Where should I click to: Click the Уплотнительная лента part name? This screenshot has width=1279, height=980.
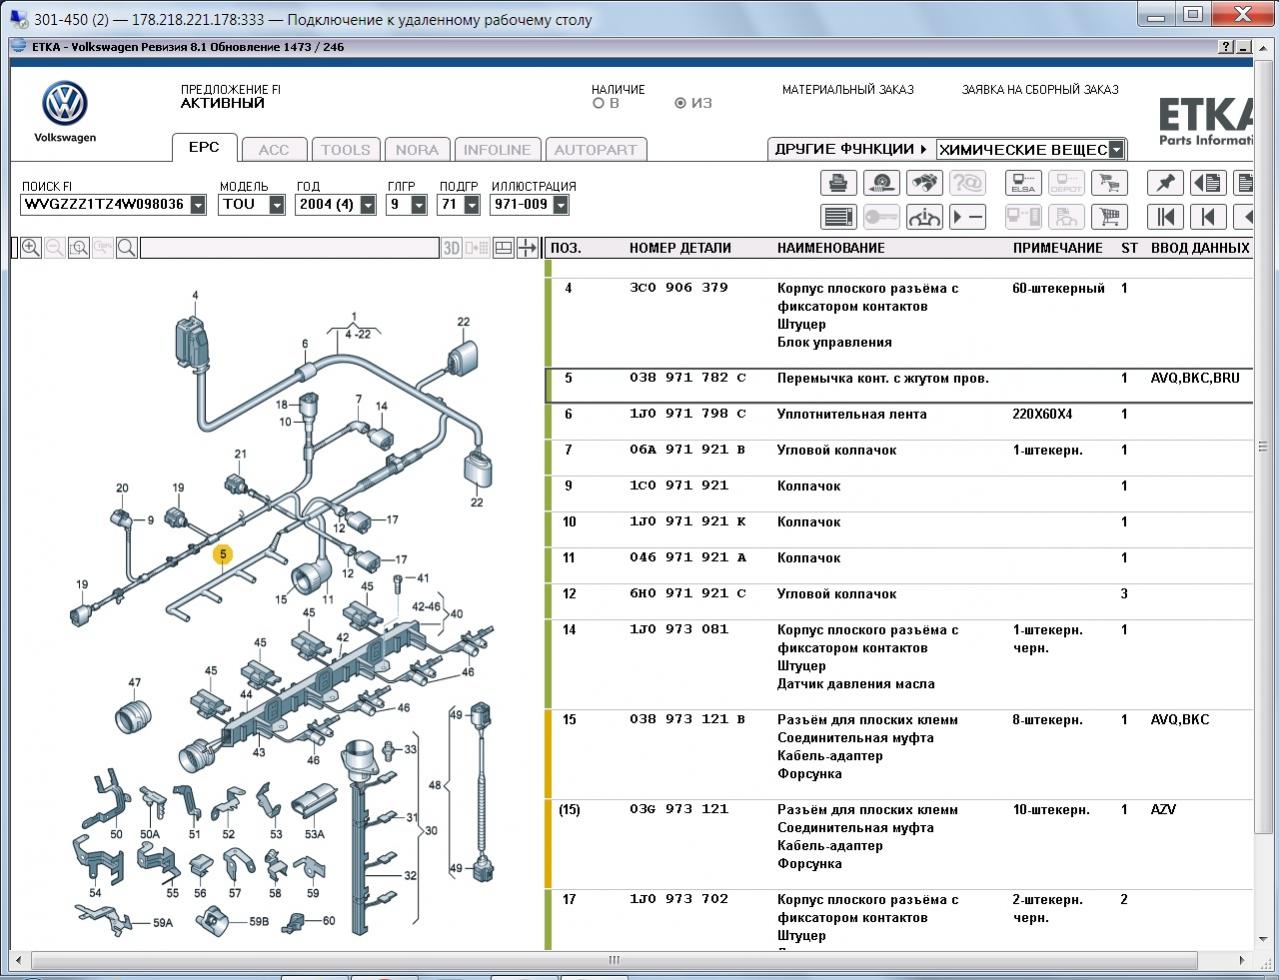coord(852,414)
